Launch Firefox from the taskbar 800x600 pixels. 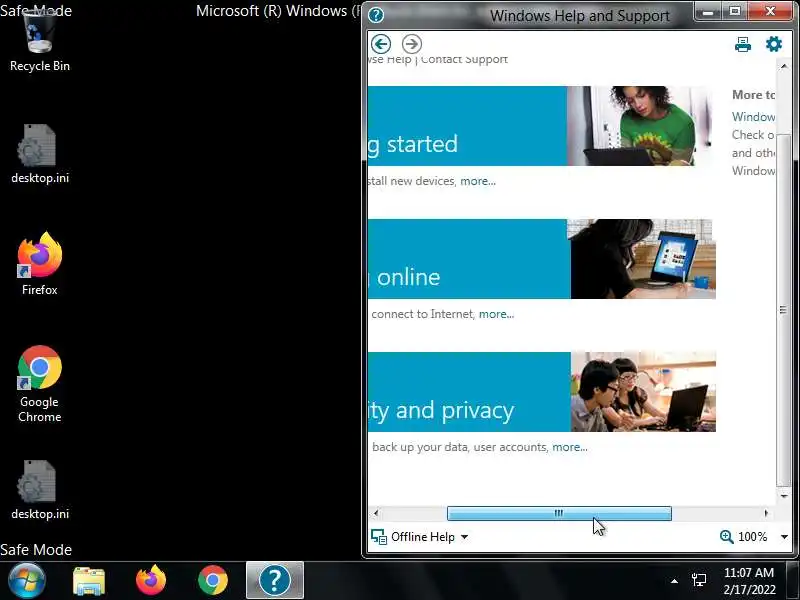pos(151,581)
